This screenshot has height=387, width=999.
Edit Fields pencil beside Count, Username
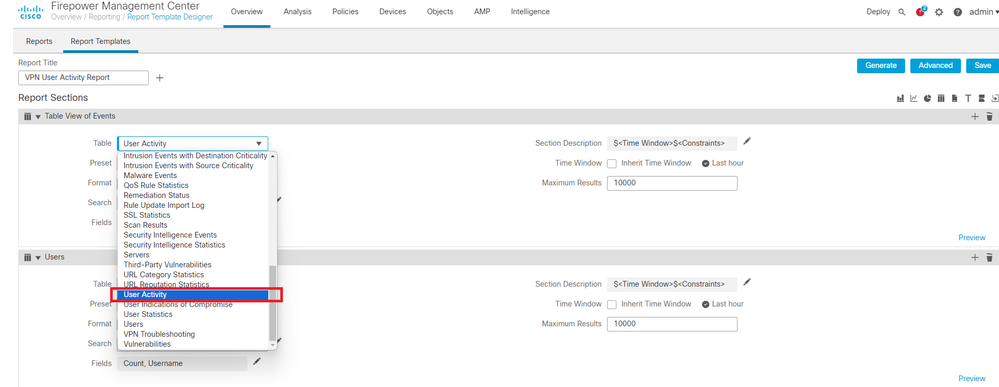click(256, 361)
